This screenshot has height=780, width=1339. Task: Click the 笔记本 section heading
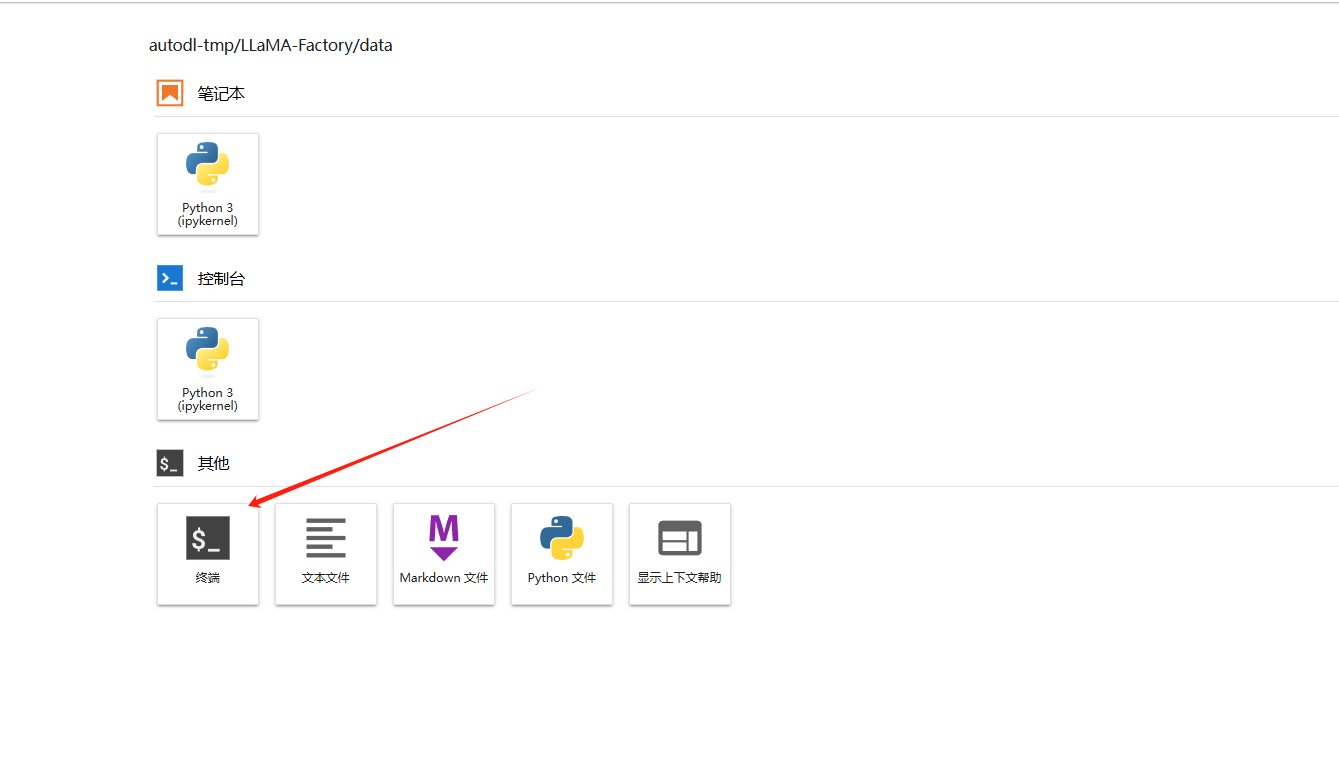[x=221, y=93]
